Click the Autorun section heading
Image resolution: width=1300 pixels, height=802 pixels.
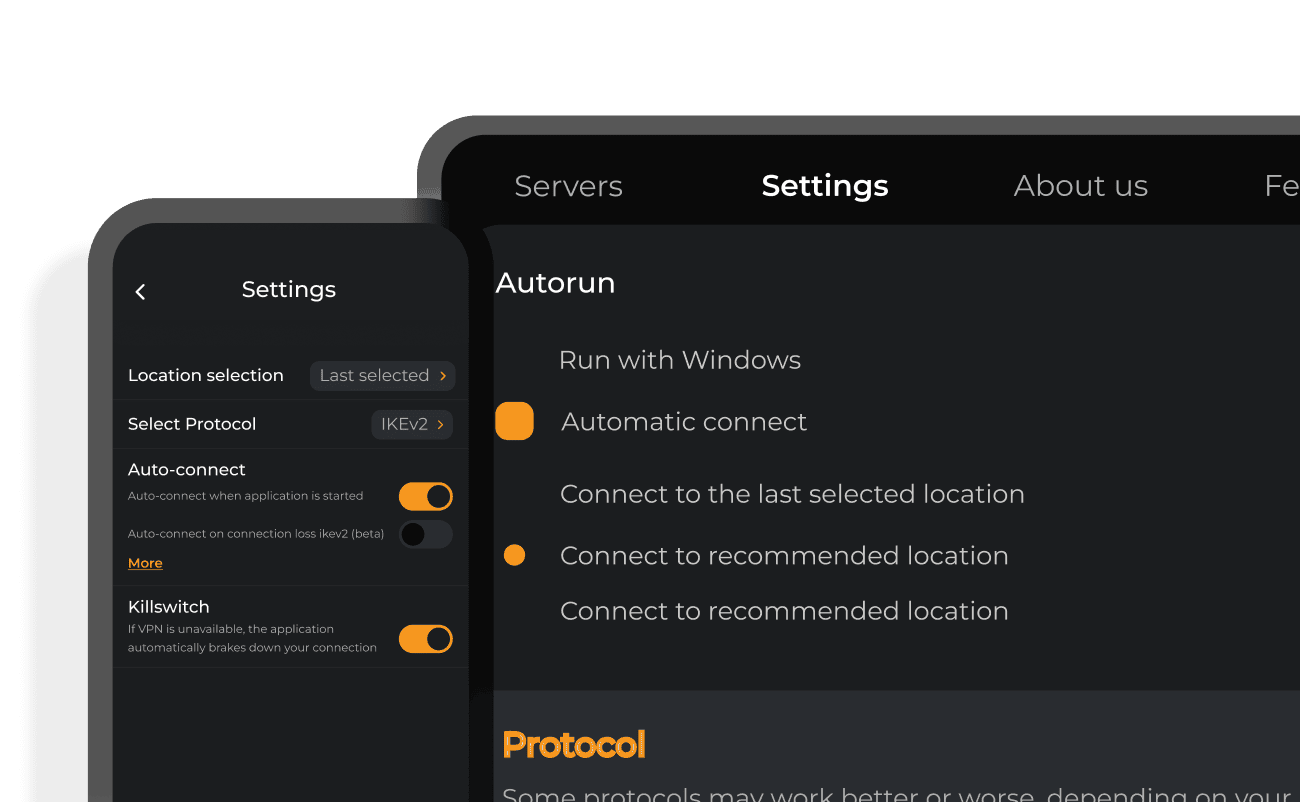(555, 283)
